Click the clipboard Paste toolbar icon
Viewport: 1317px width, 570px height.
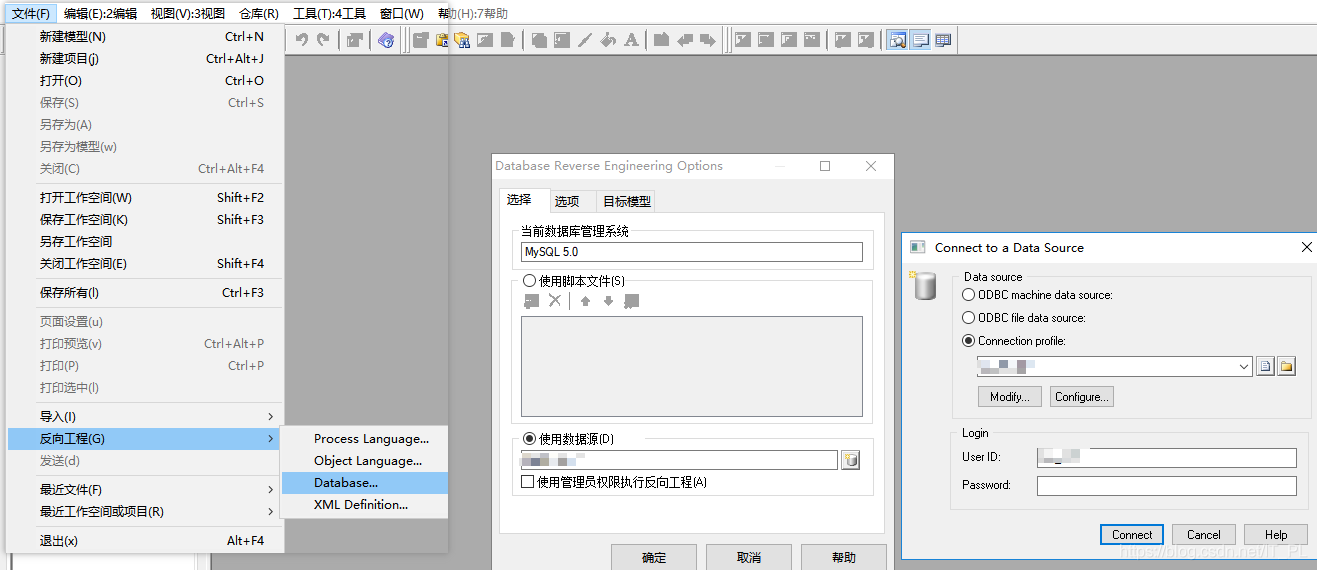[x=441, y=40]
